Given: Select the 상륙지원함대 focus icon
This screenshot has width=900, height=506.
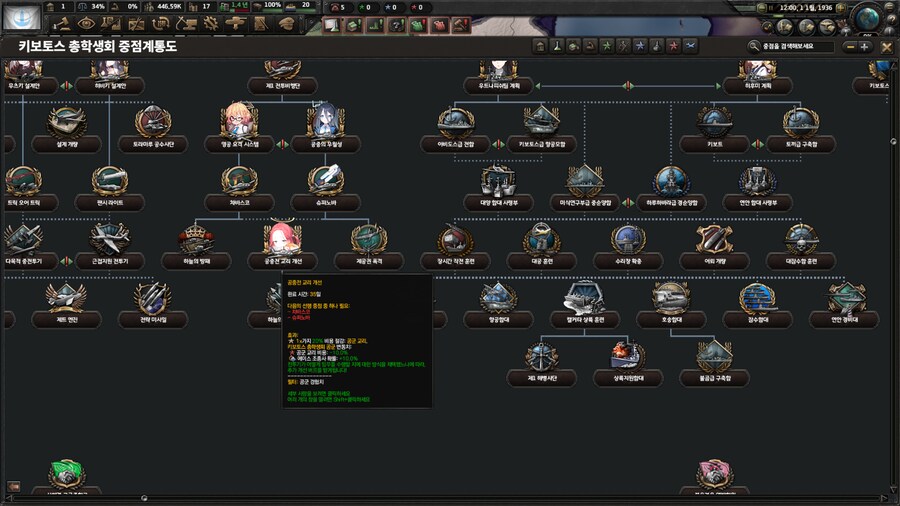Looking at the screenshot, I should (626, 357).
